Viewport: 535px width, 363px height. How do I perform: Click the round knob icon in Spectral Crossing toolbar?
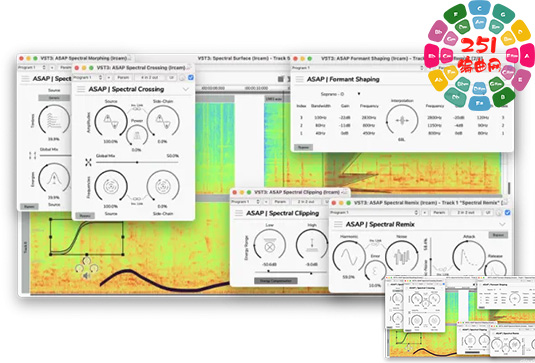[183, 78]
